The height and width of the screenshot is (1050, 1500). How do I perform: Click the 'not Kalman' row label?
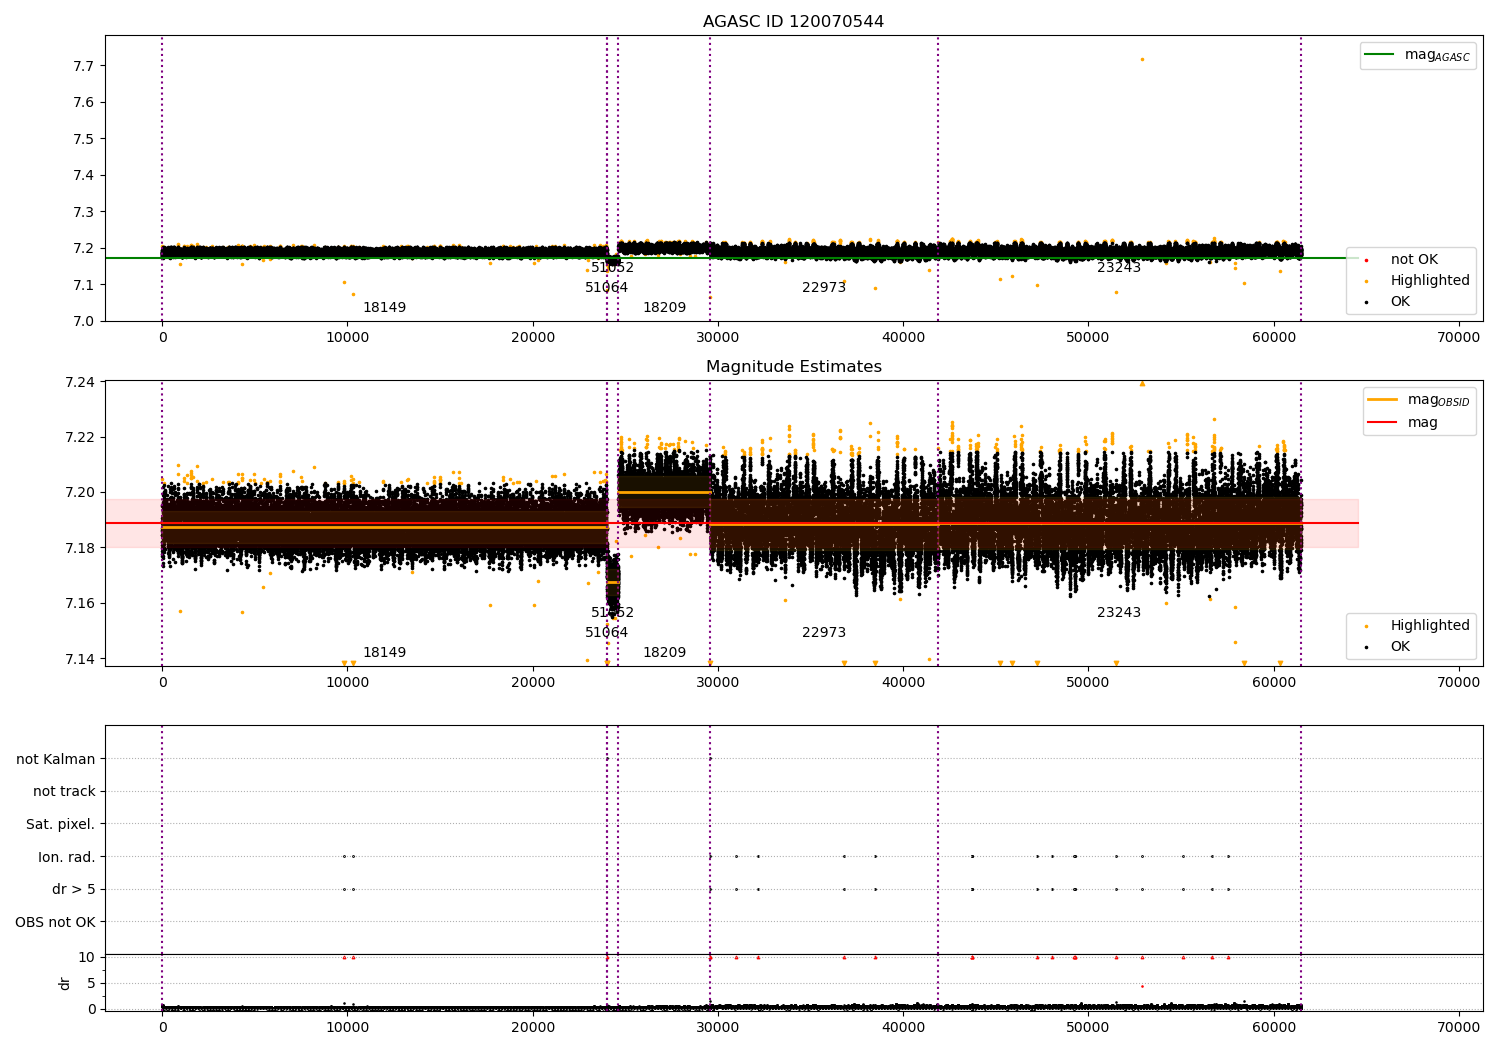tap(56, 760)
